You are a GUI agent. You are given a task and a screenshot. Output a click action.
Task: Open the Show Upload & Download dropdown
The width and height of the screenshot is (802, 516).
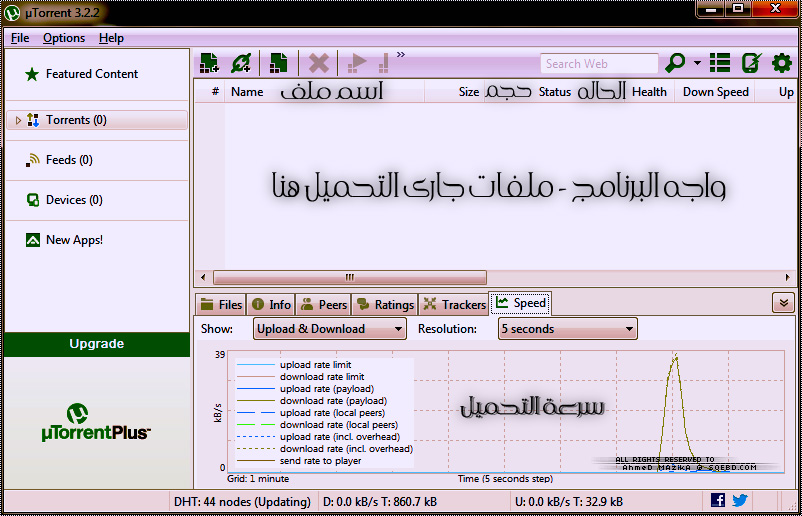[x=330, y=329]
